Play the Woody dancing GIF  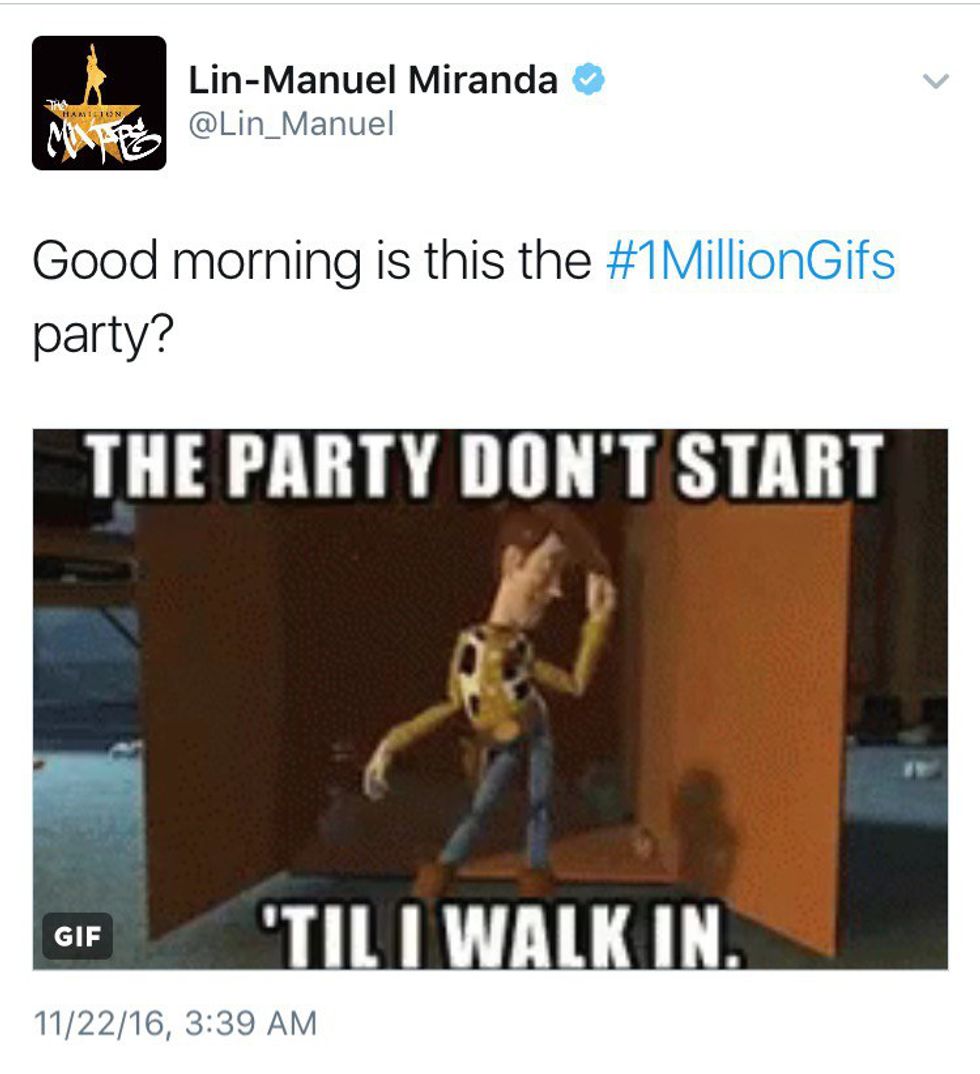coord(490,699)
